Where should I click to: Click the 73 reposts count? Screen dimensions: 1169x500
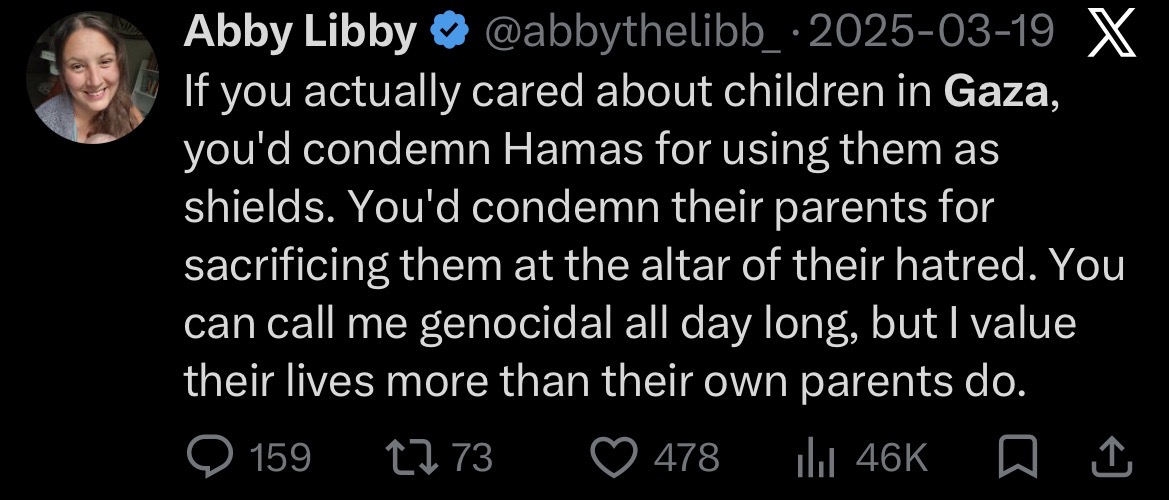473,457
